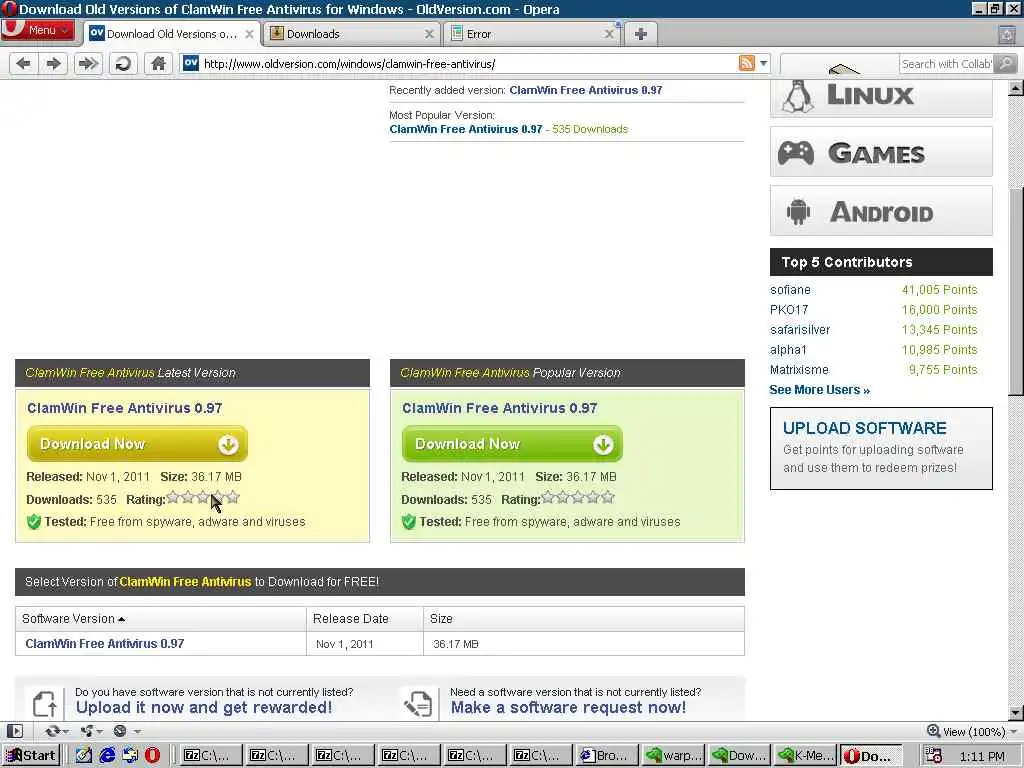Viewport: 1024px width, 768px height.
Task: Launch Opera from quick launch bar
Action: tap(152, 756)
